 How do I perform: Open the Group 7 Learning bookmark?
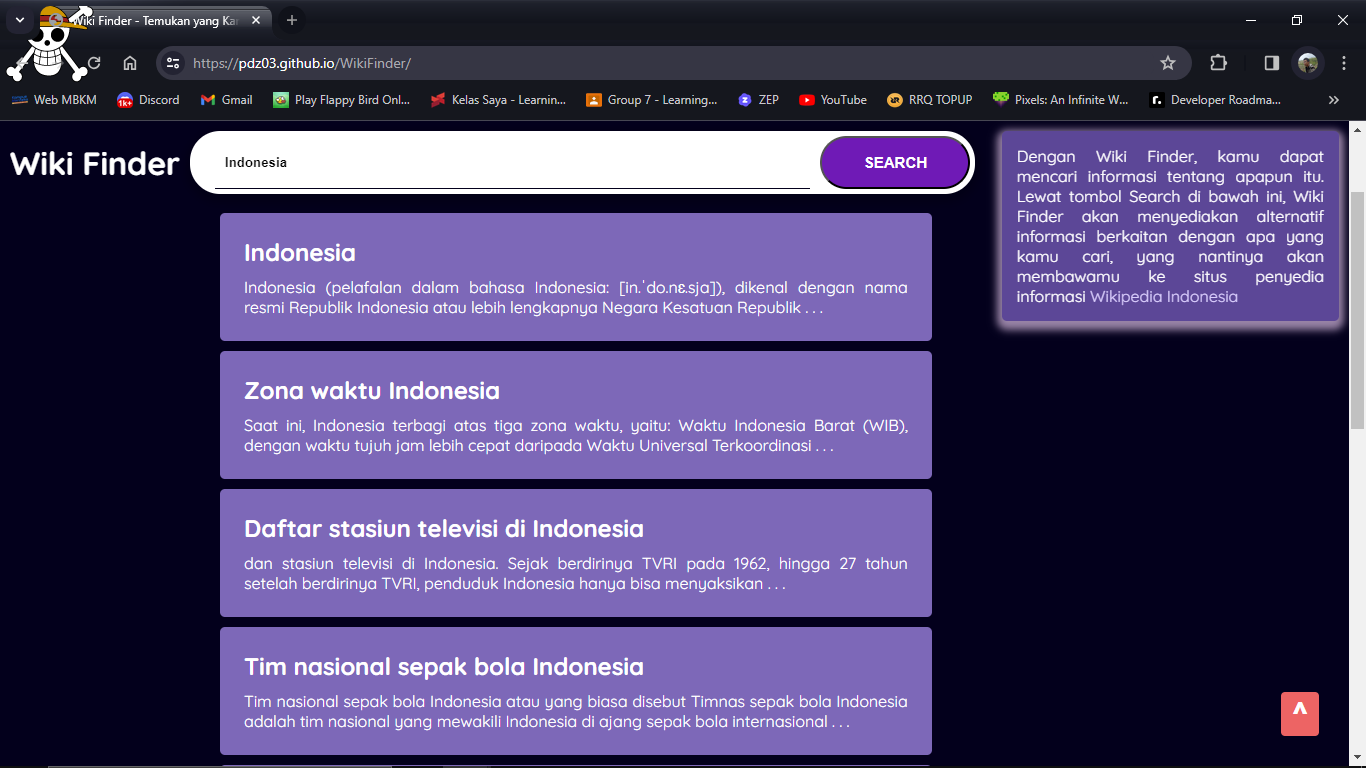(652, 100)
